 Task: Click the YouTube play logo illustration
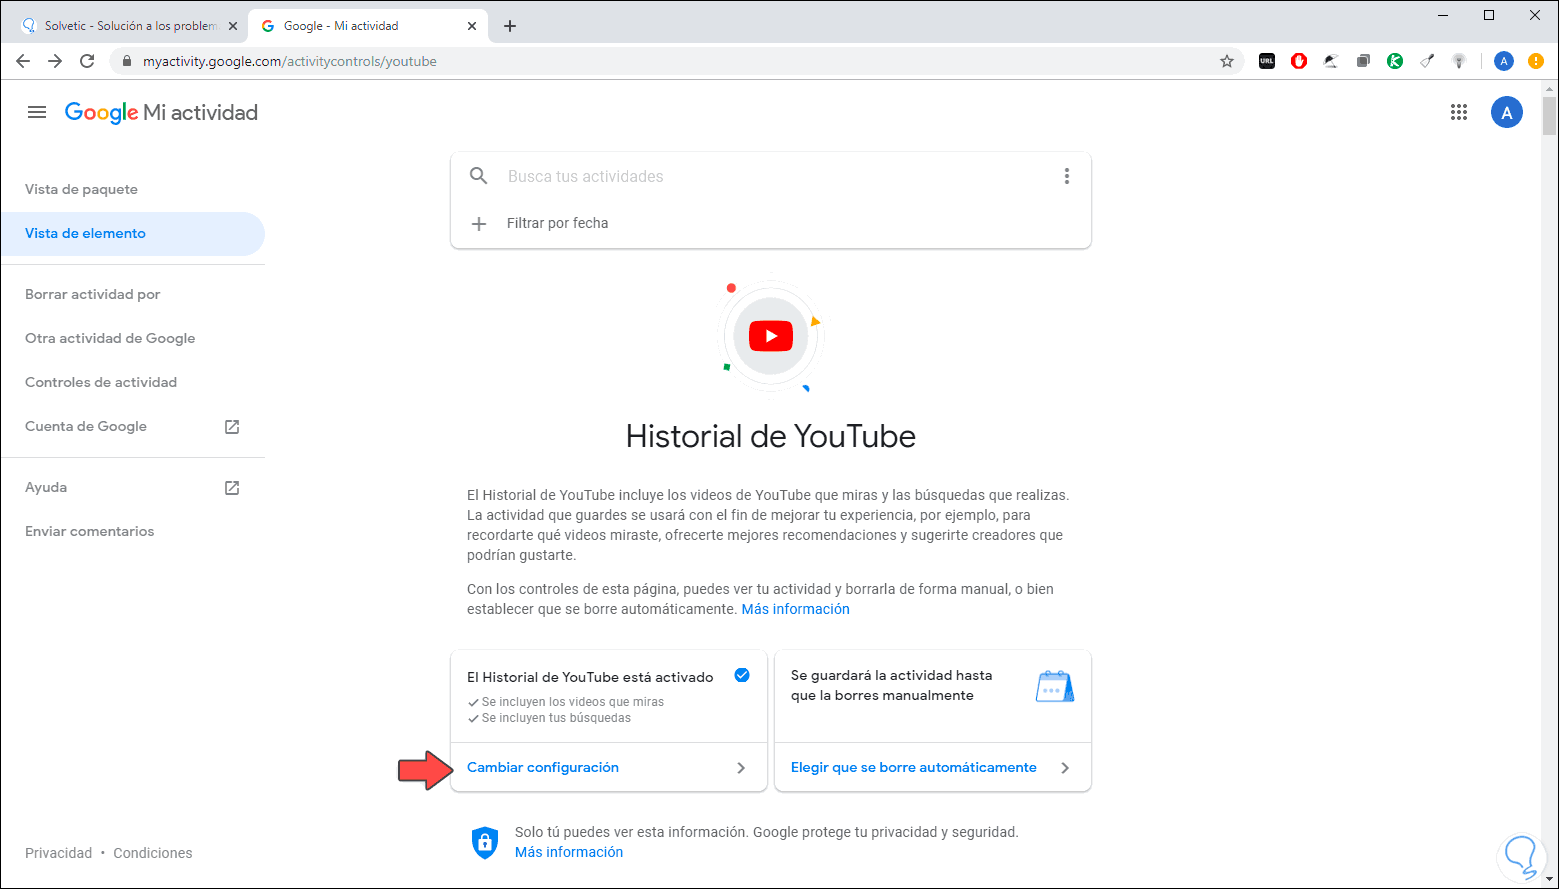pos(771,336)
